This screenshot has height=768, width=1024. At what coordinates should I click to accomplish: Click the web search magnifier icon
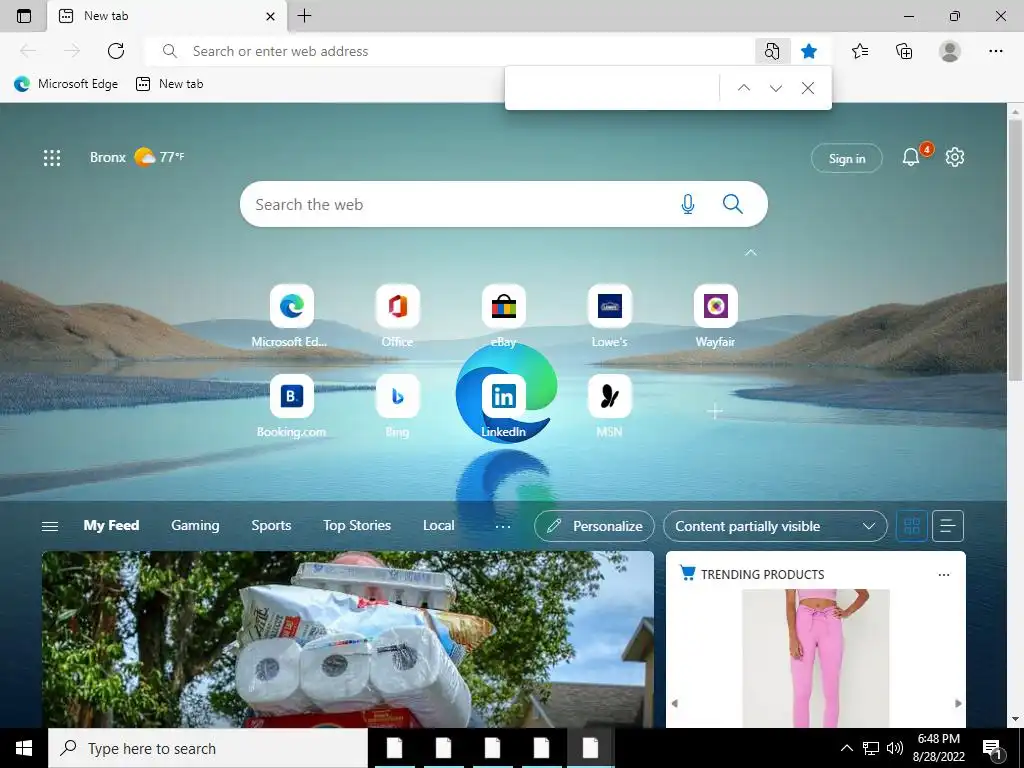733,204
